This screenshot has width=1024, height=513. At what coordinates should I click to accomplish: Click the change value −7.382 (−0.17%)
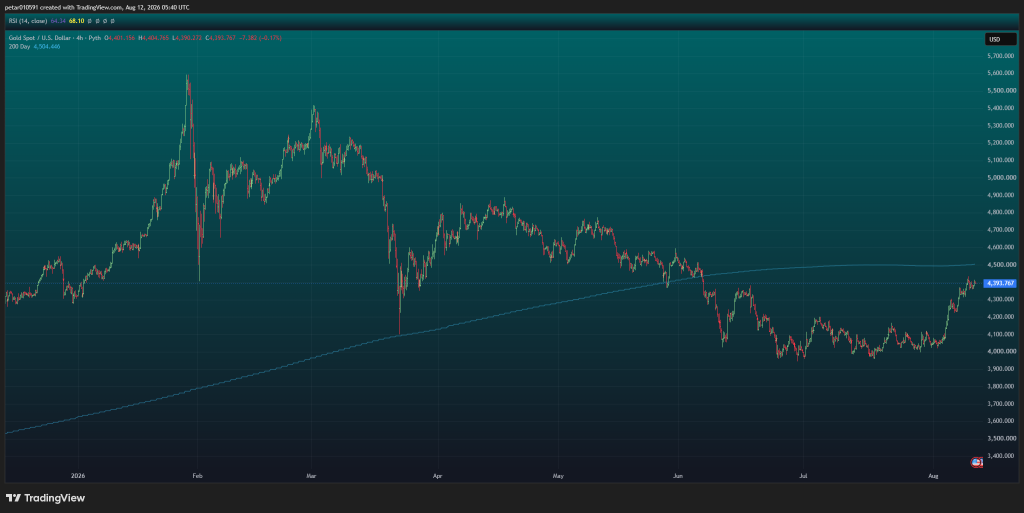[x=261, y=38]
